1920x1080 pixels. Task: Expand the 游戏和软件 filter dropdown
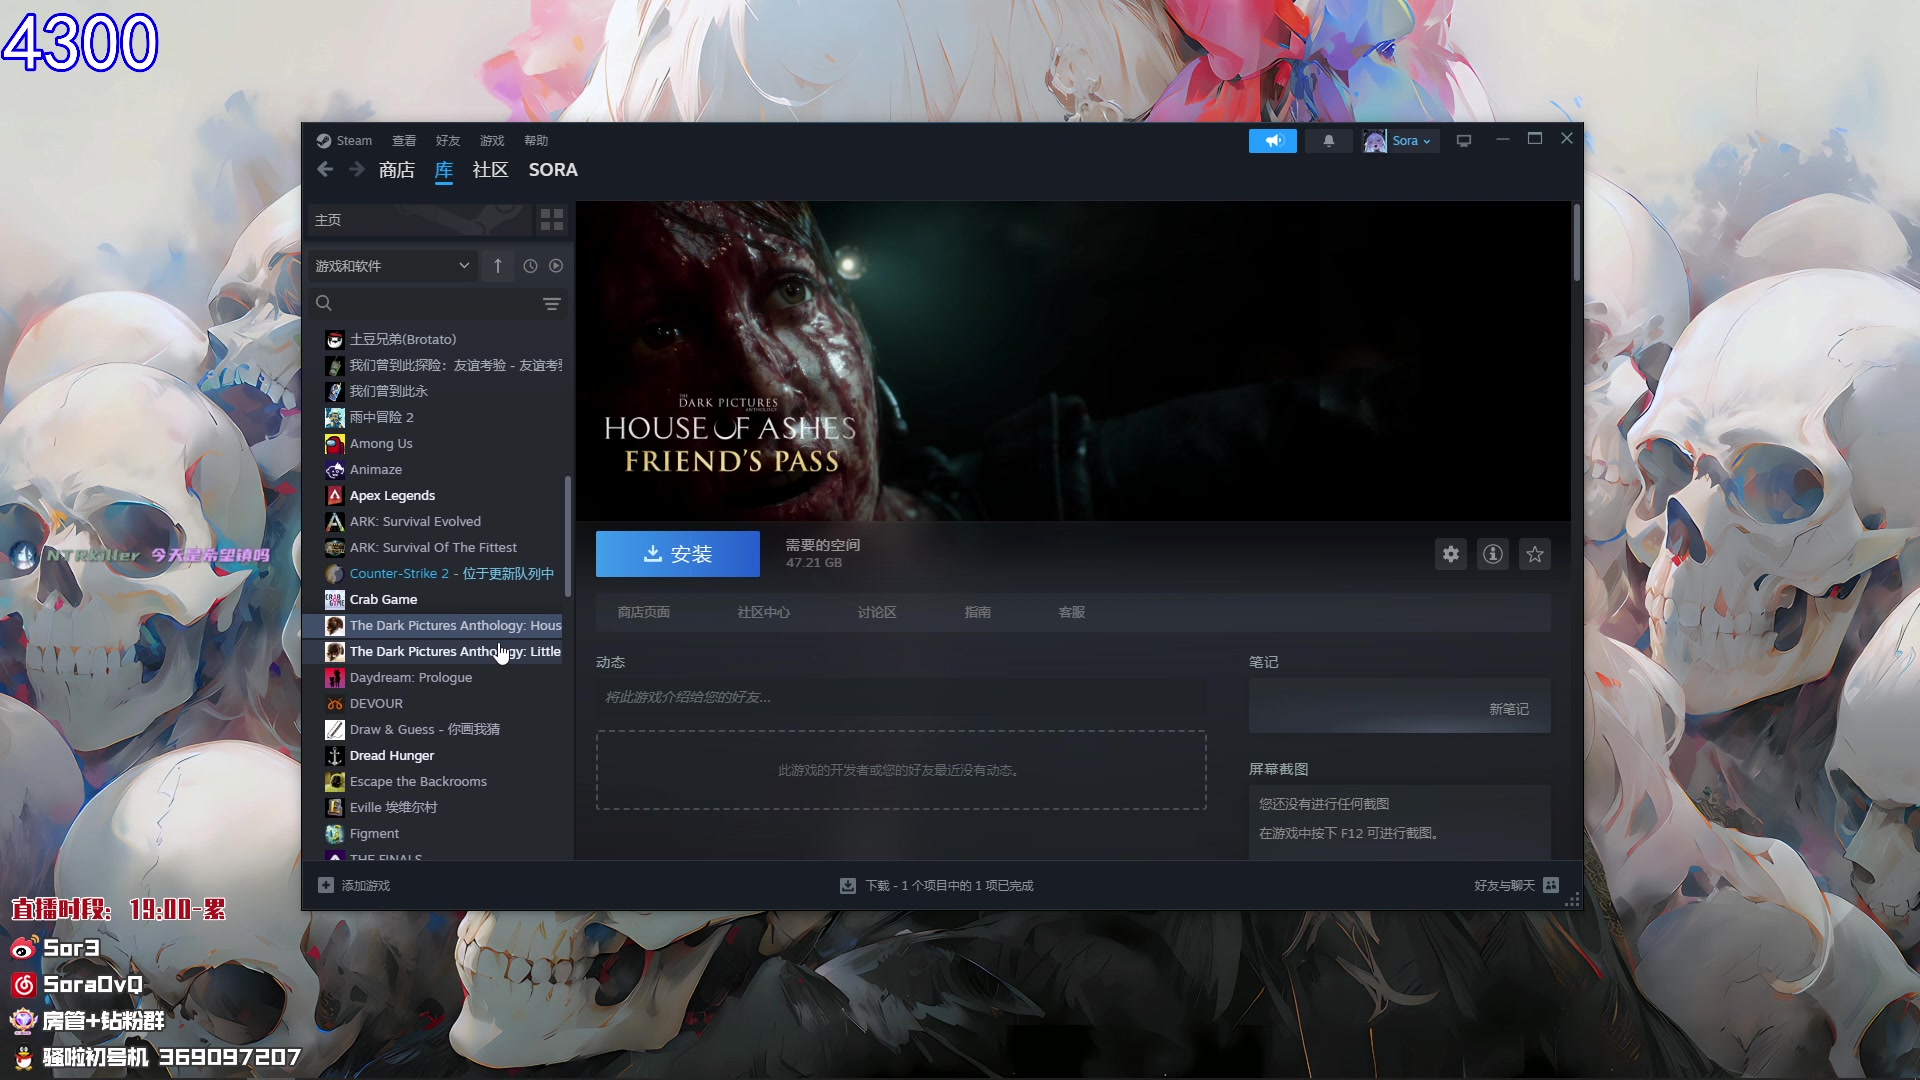(x=393, y=266)
